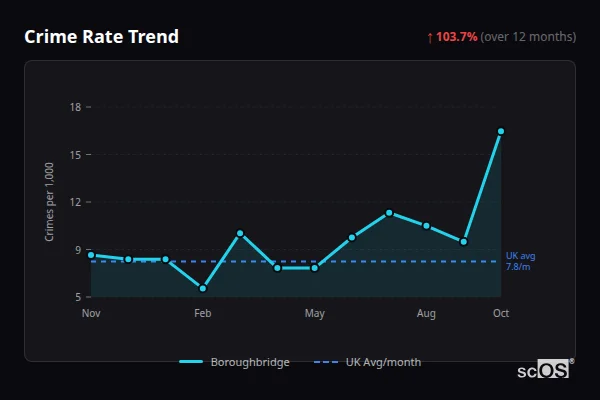Viewport: 600px width, 400px height.
Task: Select the June data point
Action: coord(352,238)
